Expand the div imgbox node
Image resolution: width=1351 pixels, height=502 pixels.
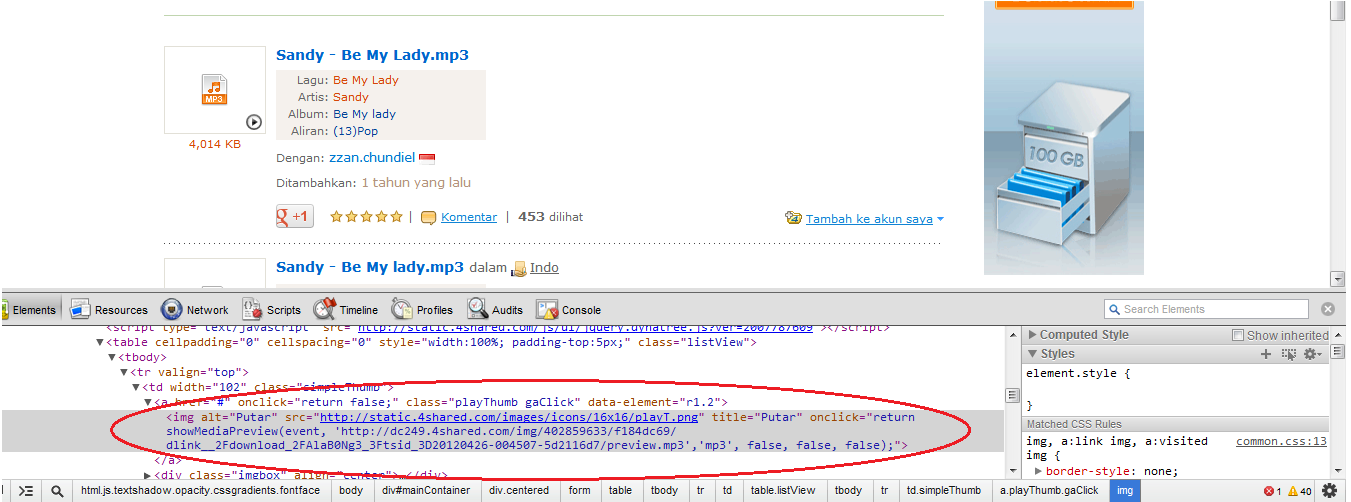click(x=148, y=475)
